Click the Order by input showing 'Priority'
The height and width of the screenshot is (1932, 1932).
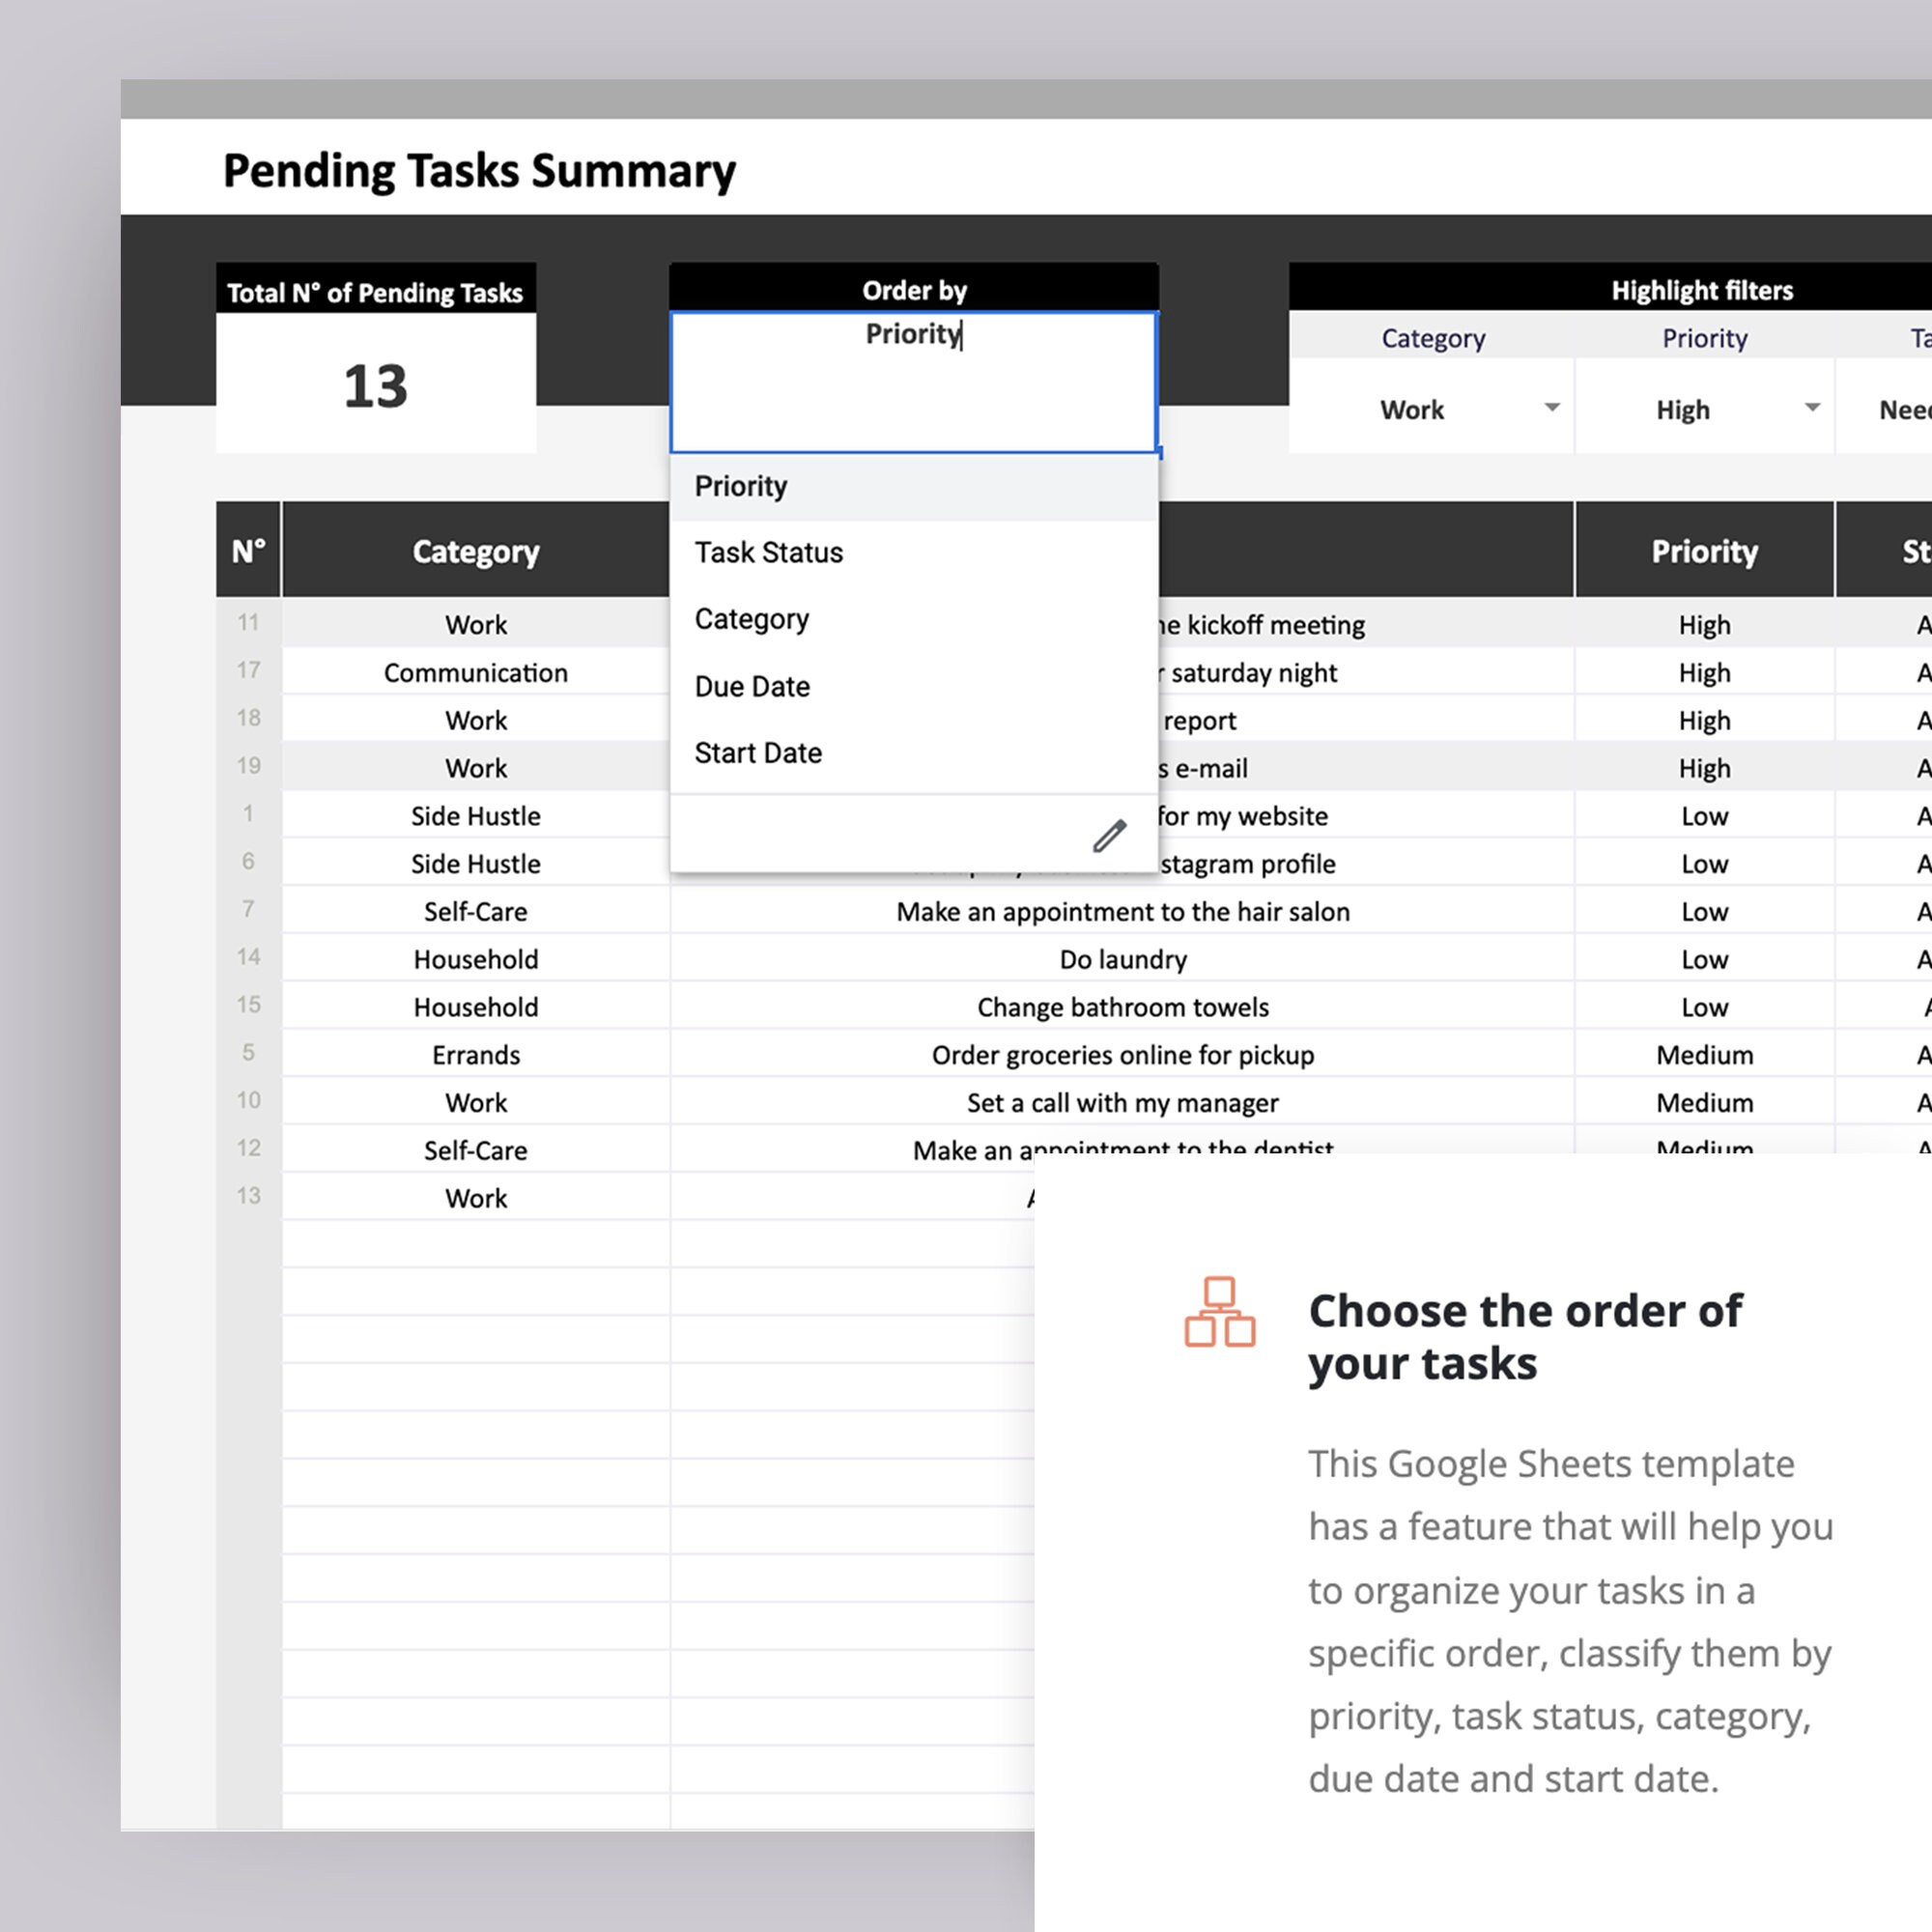pos(913,383)
